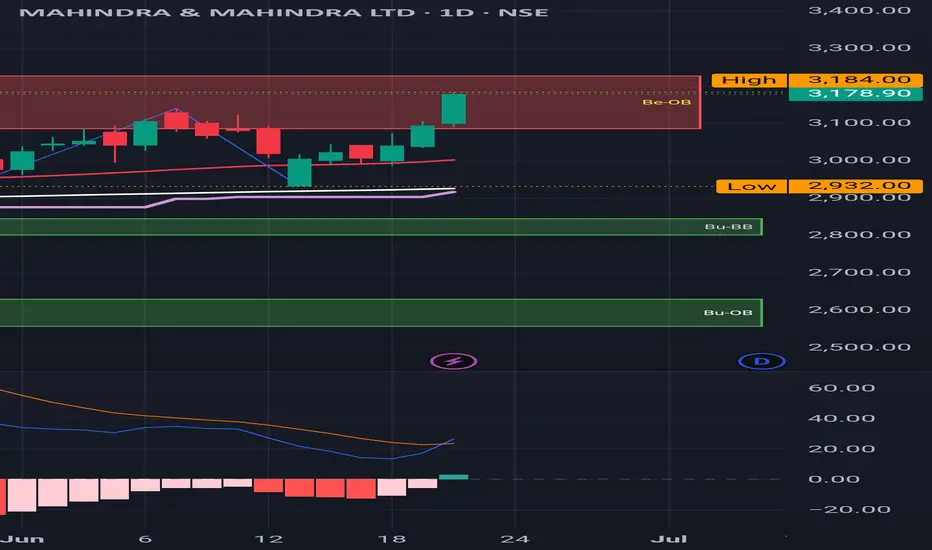Click the 2,500.00 price axis label

tap(859, 347)
